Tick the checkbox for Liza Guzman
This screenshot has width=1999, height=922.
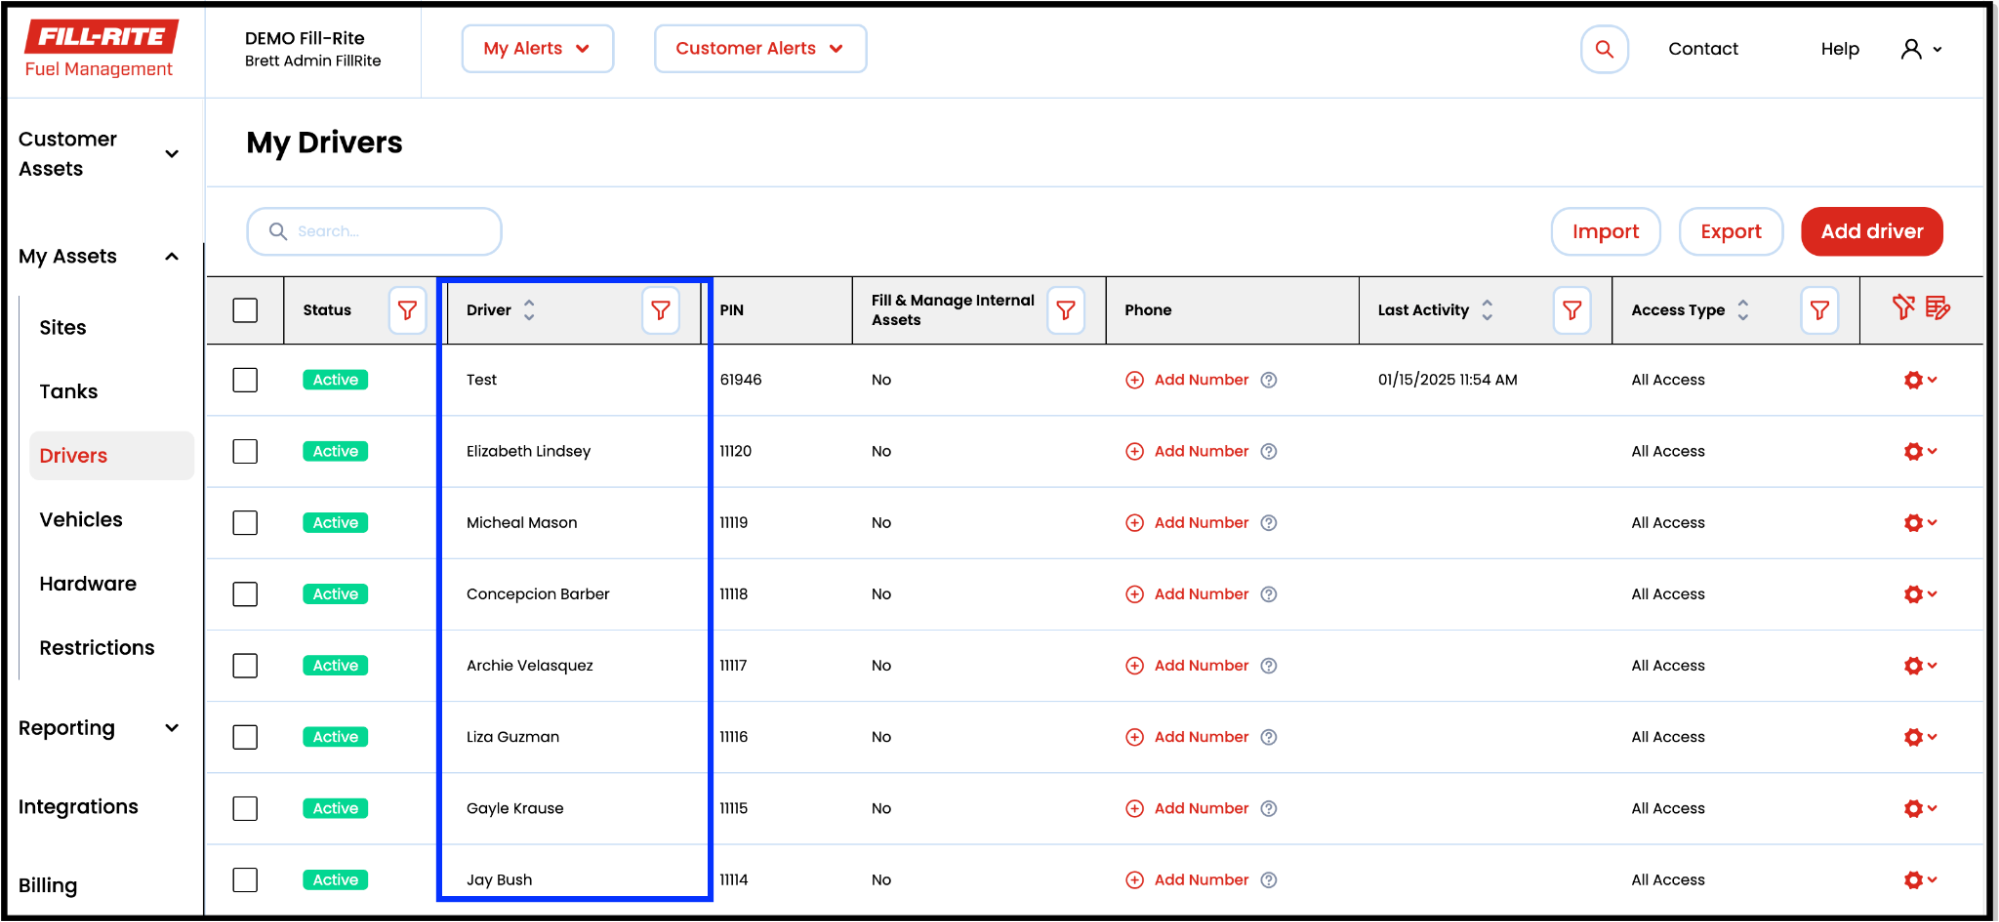click(245, 737)
